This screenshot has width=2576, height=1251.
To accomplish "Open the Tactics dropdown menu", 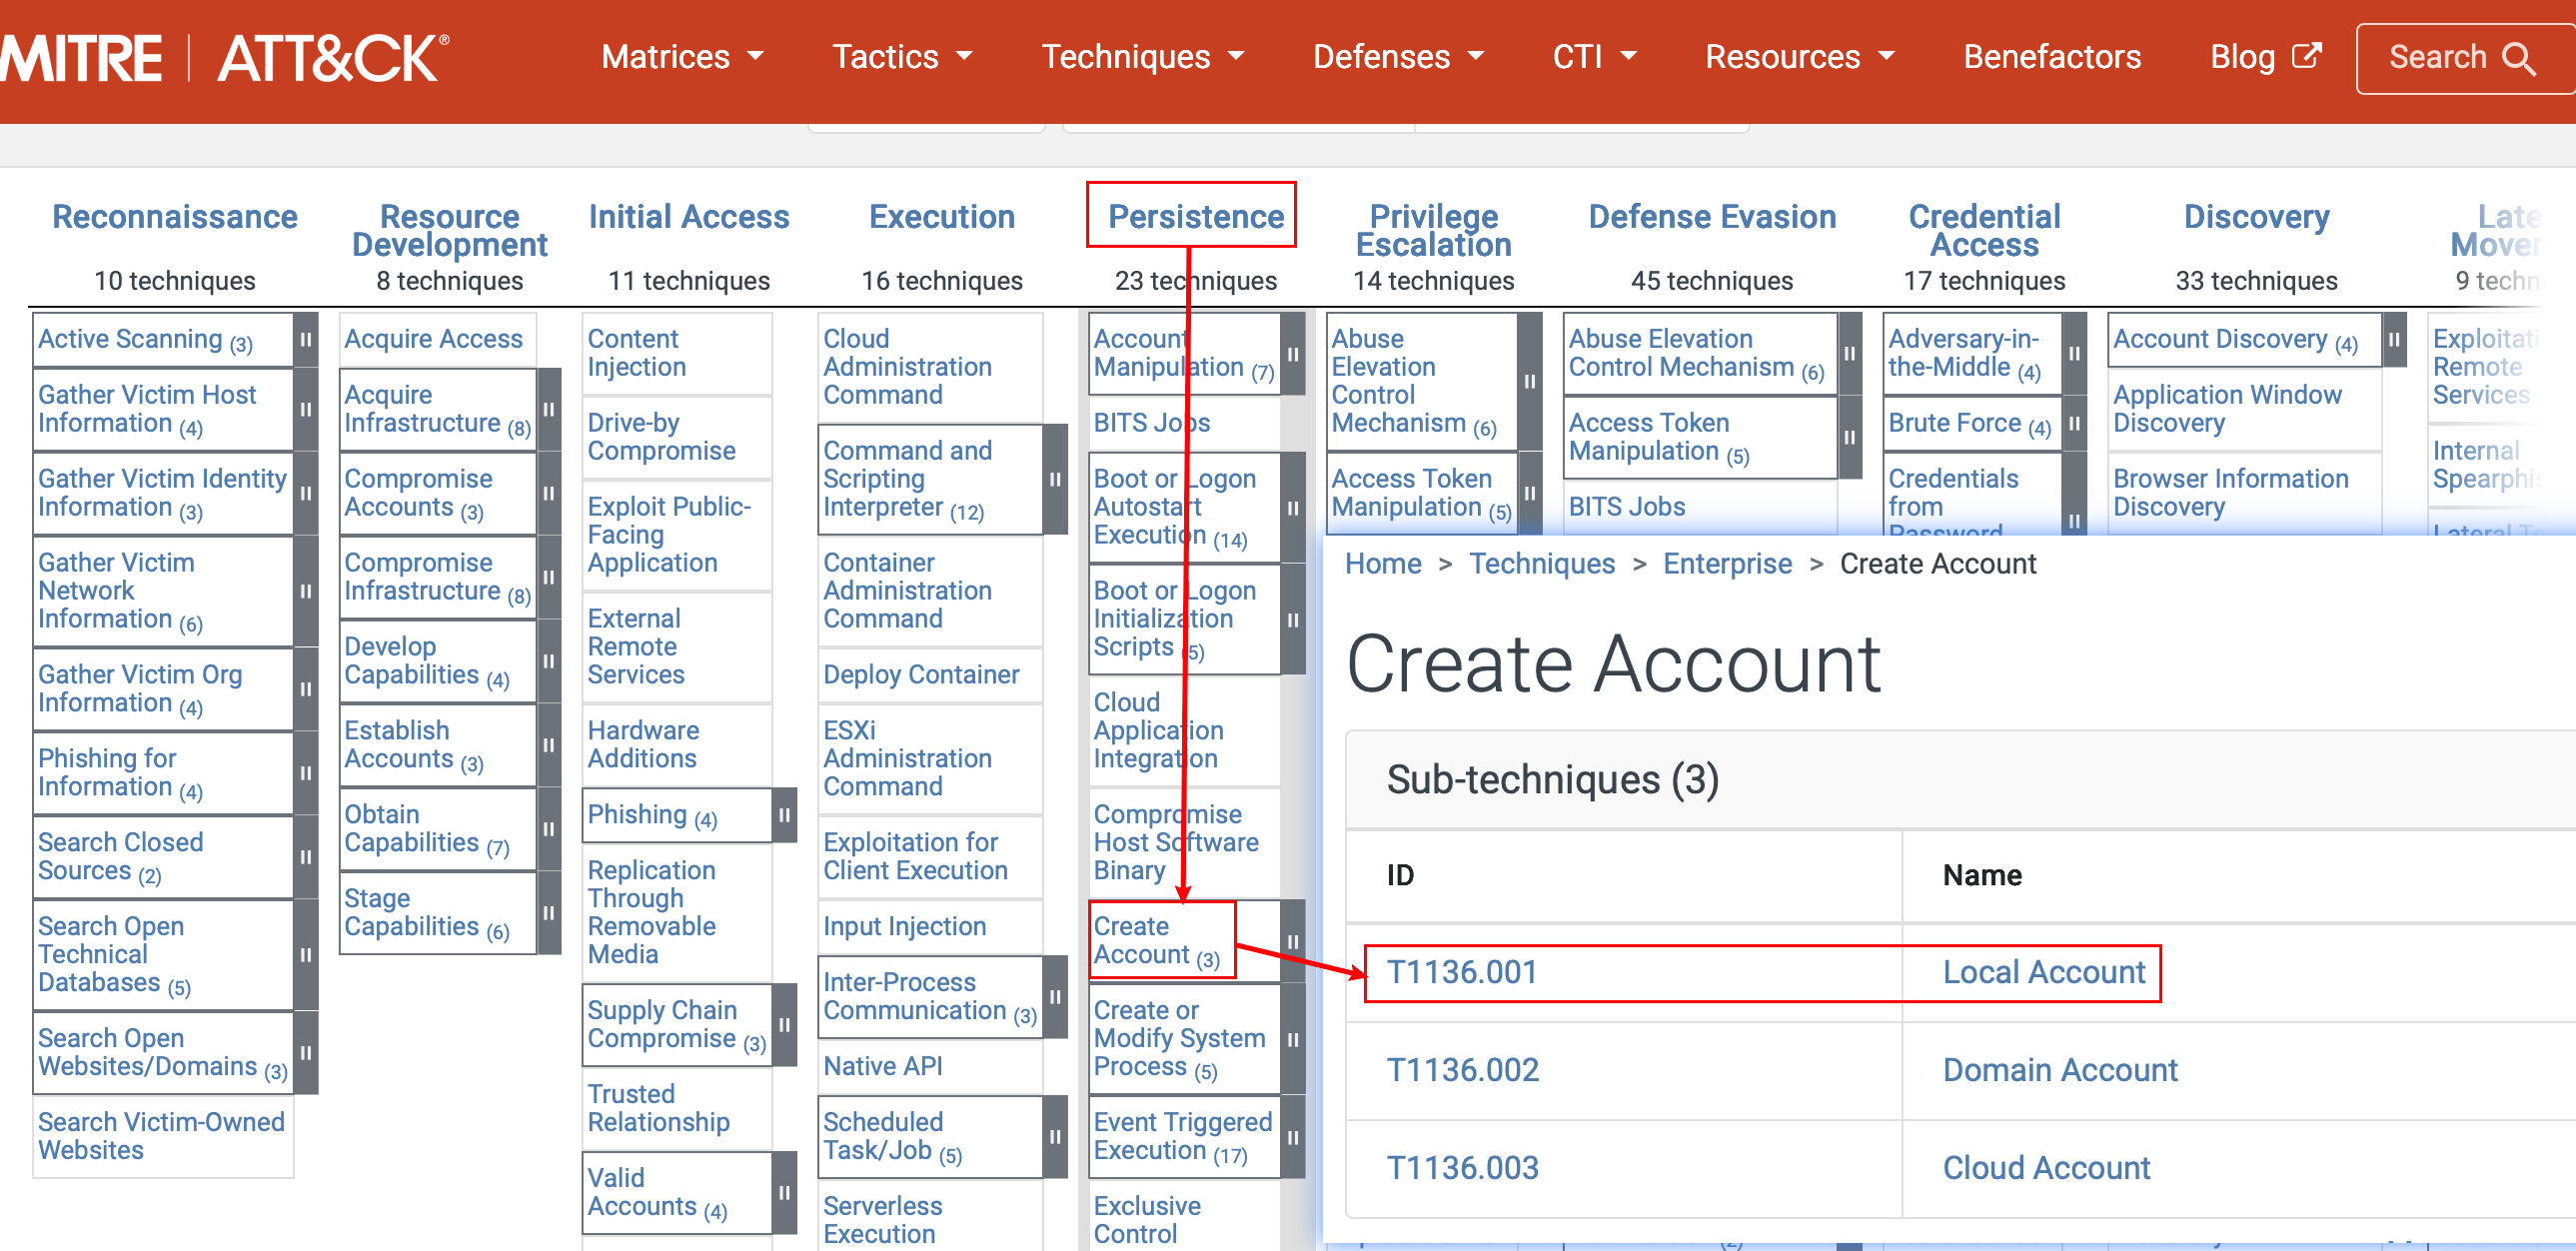I will pos(902,57).
